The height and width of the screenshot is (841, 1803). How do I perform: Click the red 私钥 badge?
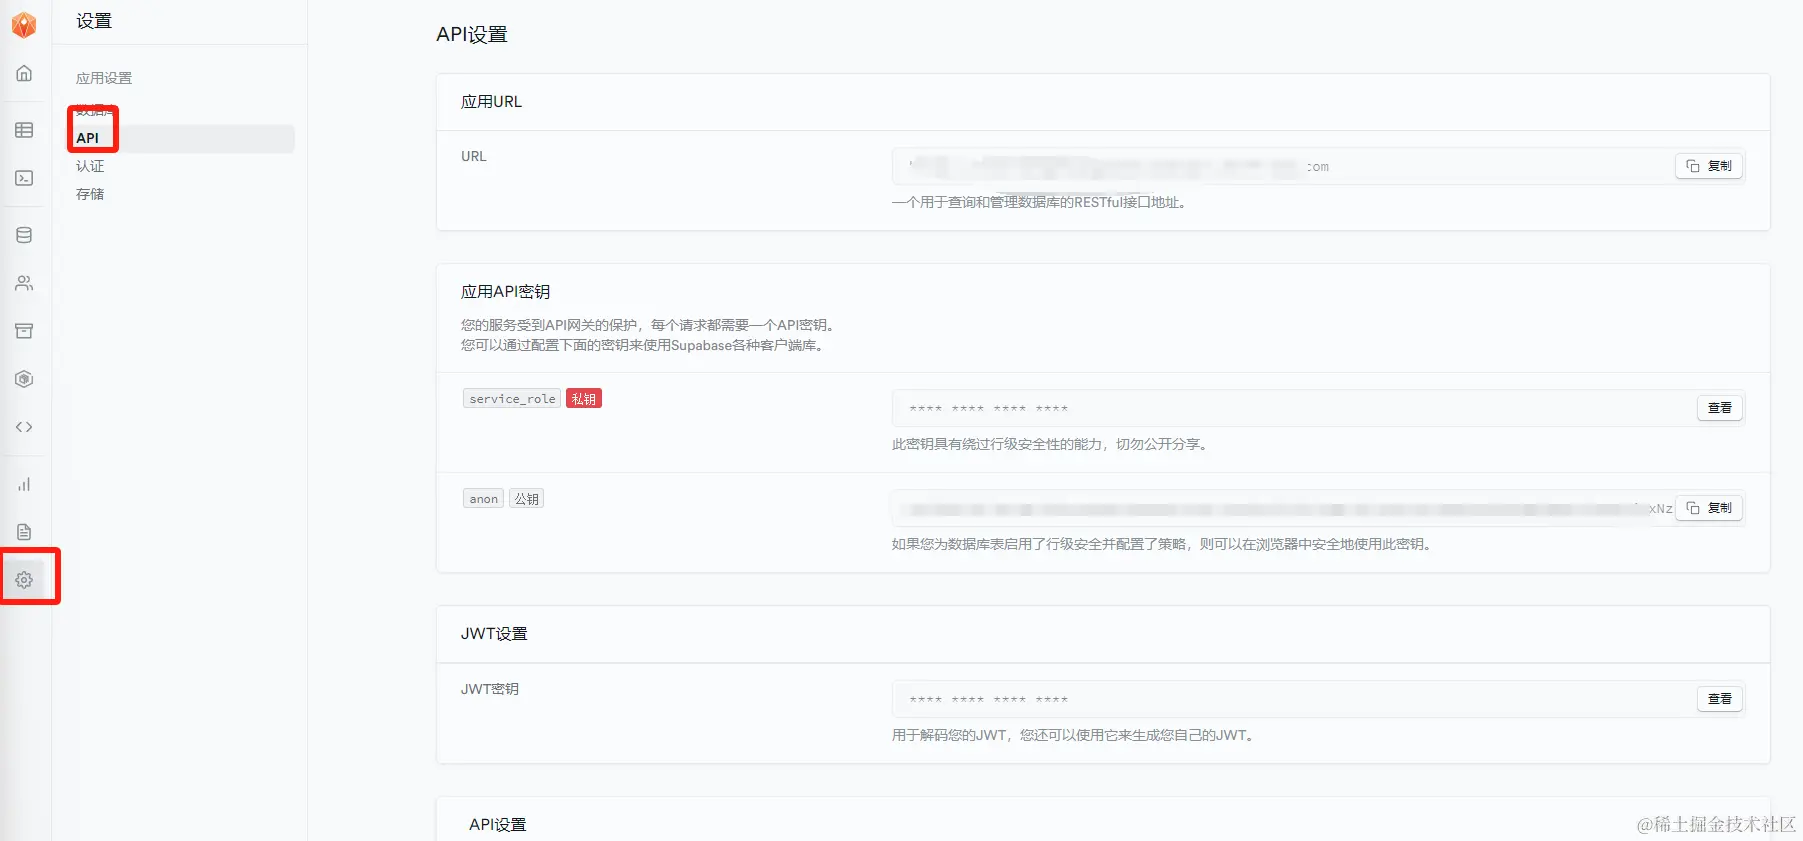click(584, 398)
